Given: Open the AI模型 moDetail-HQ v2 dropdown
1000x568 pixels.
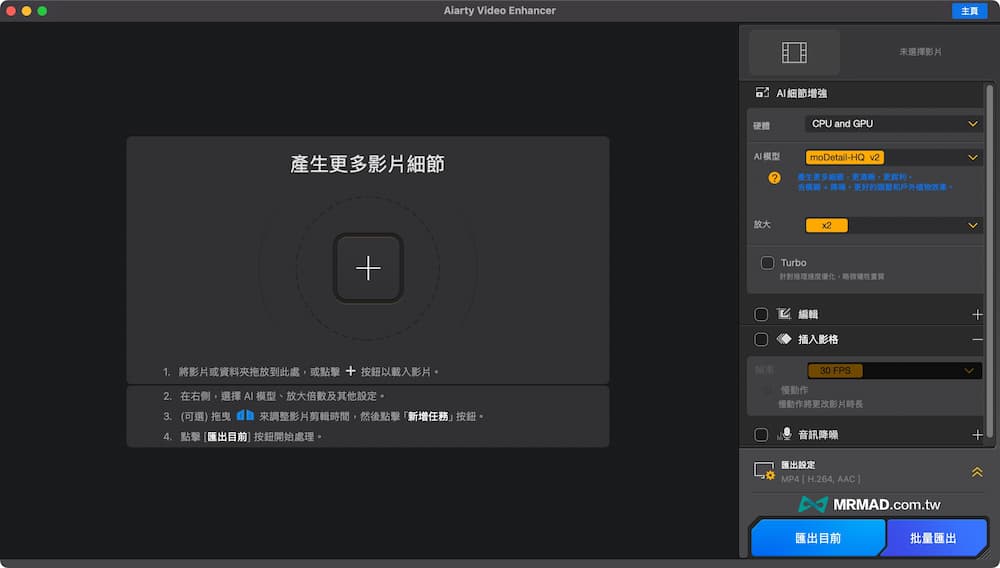Looking at the screenshot, I should (893, 157).
